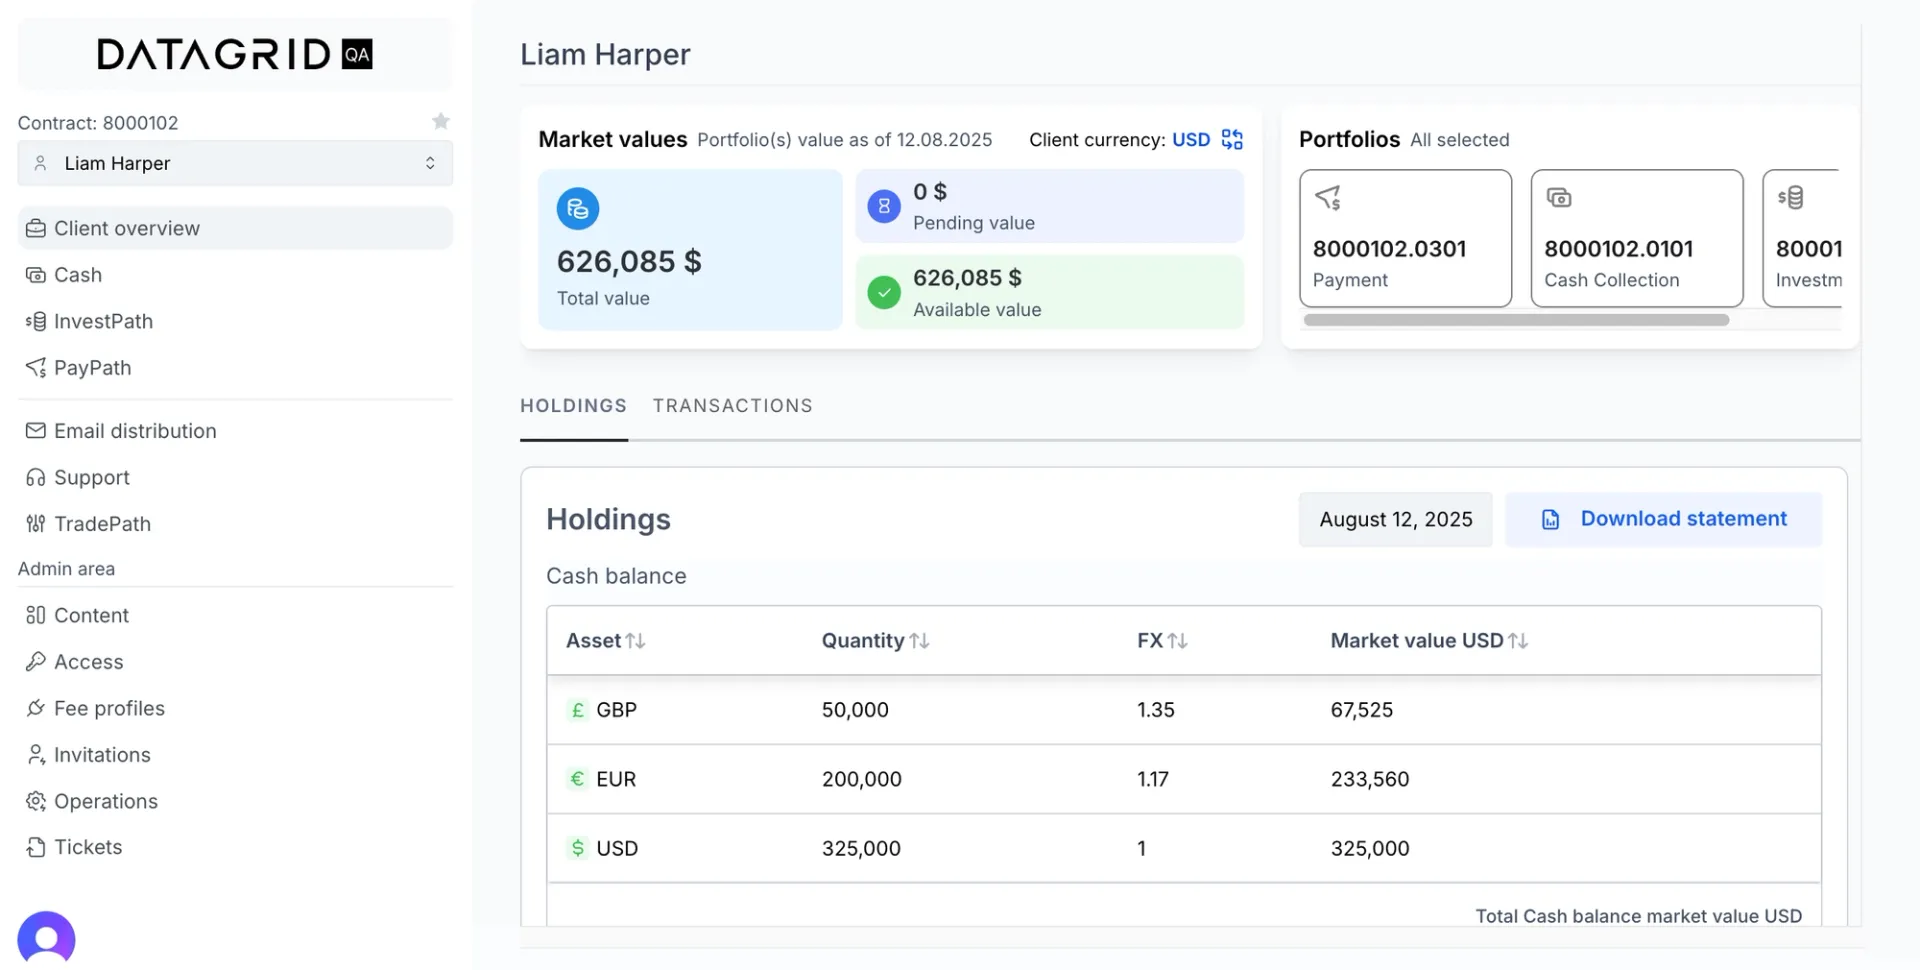Click the USD row quantity 325,000
The height and width of the screenshot is (970, 1920).
(861, 848)
